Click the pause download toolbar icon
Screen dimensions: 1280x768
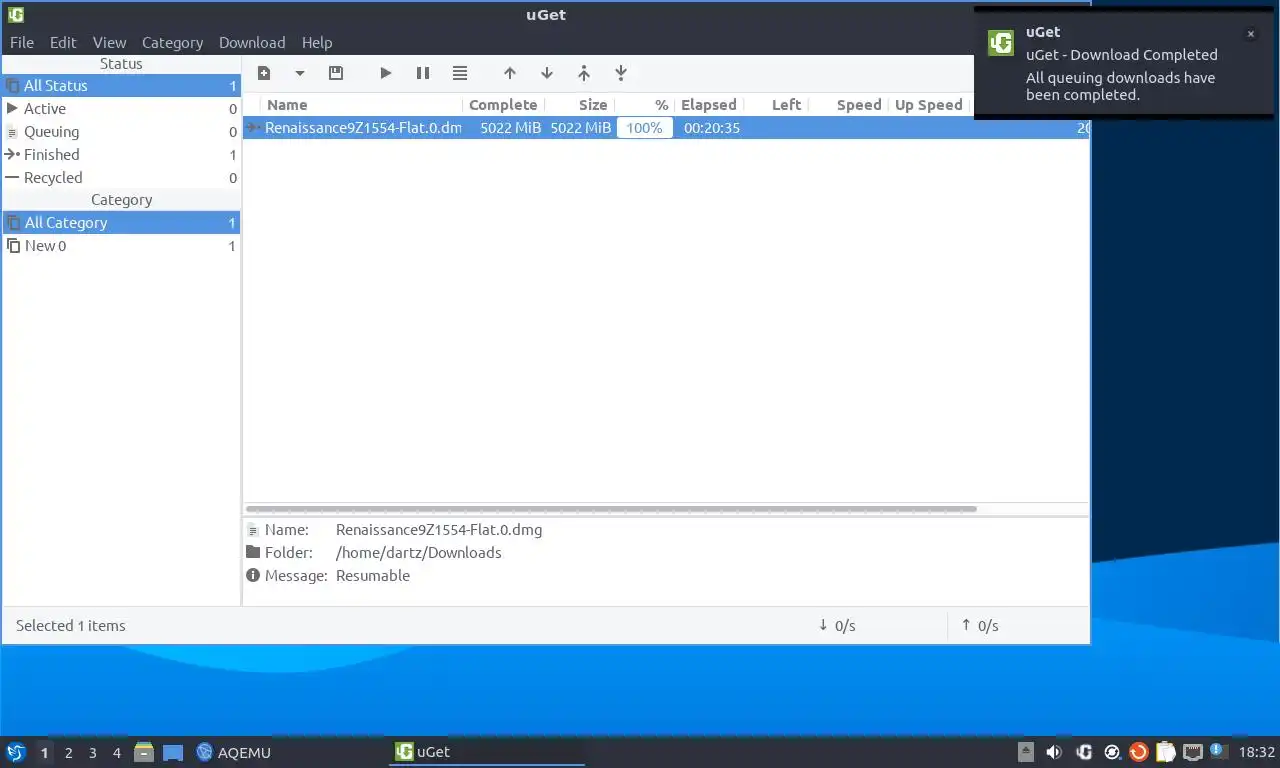point(423,73)
